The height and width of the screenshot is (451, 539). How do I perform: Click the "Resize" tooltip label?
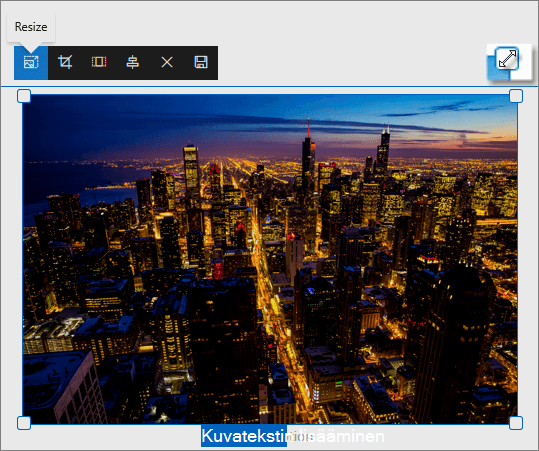pyautogui.click(x=31, y=27)
